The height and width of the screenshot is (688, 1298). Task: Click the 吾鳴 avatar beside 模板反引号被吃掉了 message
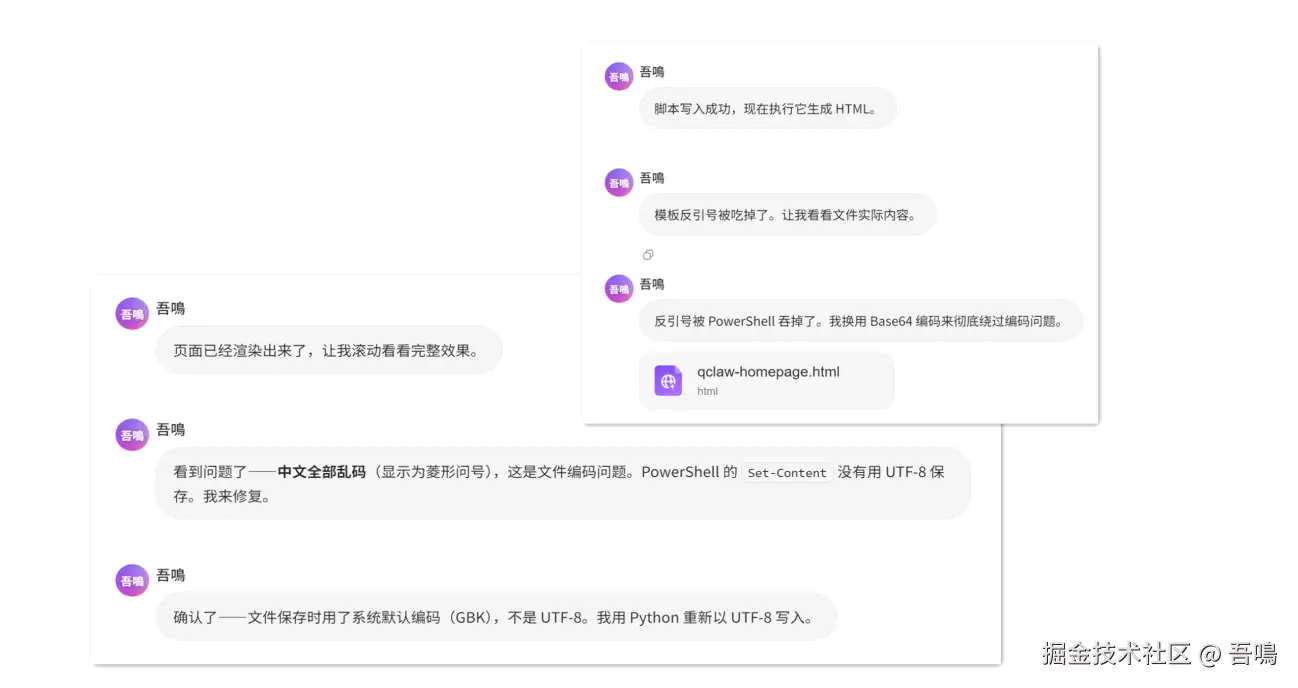tap(619, 182)
